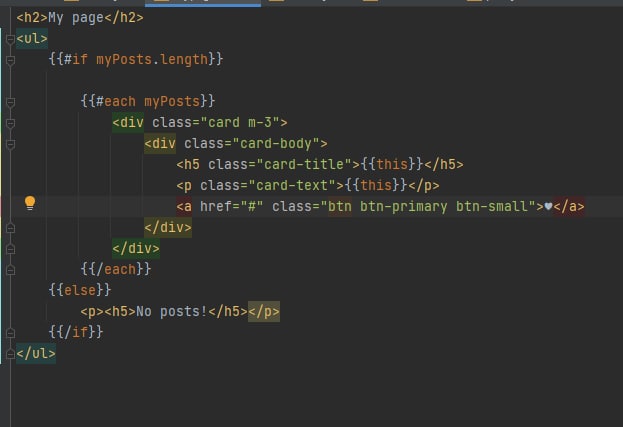Click fold end marker beside {{/if}}
This screenshot has height=427, width=623.
click(x=10, y=333)
